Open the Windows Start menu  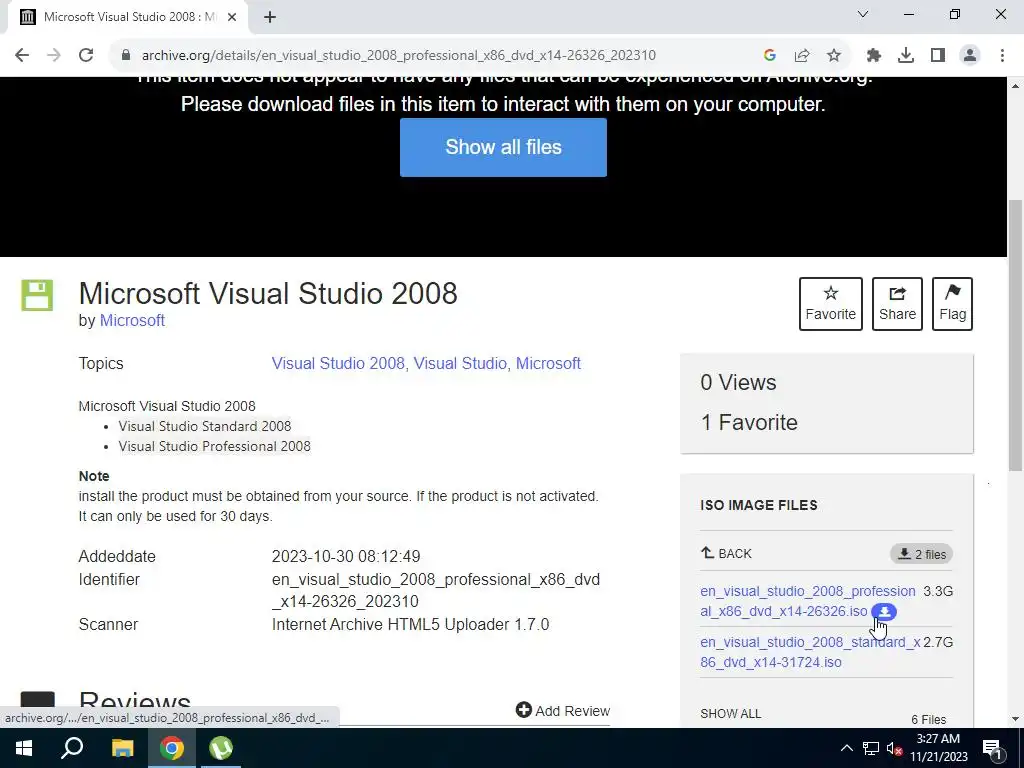(x=24, y=748)
